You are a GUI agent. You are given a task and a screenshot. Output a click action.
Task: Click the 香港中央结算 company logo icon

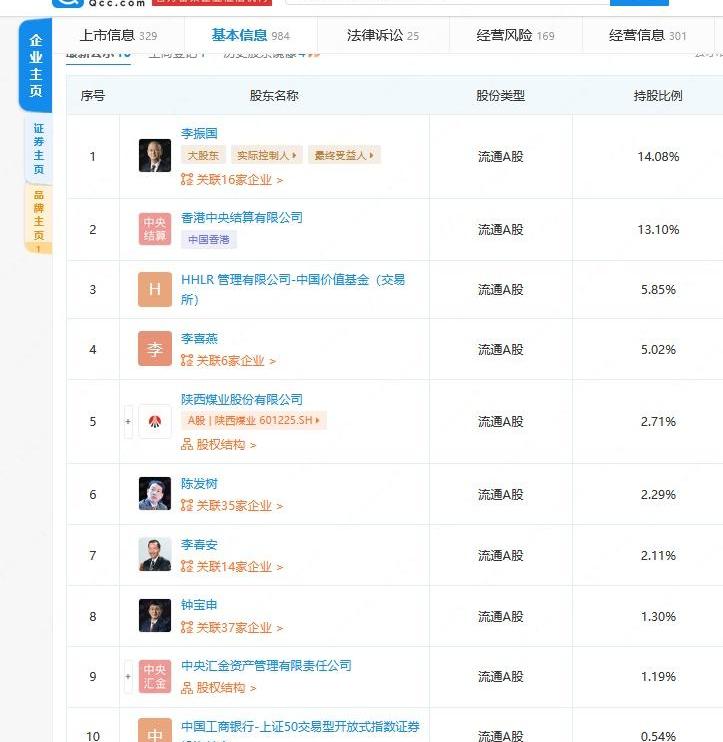pyautogui.click(x=154, y=229)
